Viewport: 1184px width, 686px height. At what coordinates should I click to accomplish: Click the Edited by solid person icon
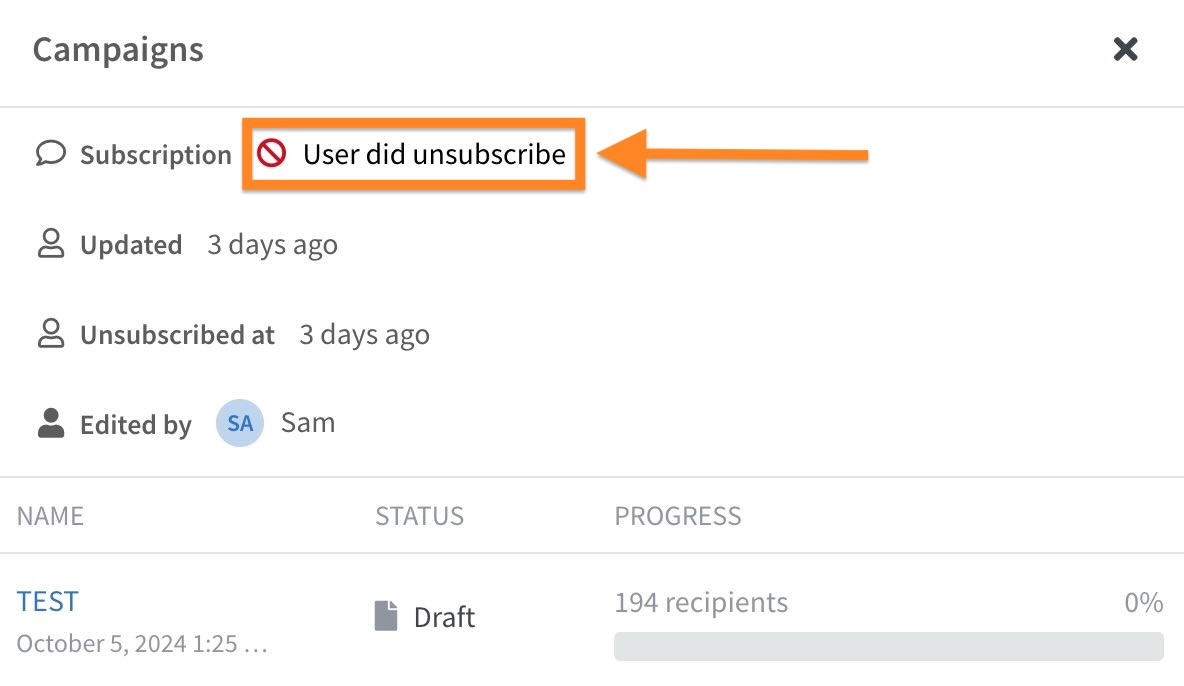[x=51, y=423]
